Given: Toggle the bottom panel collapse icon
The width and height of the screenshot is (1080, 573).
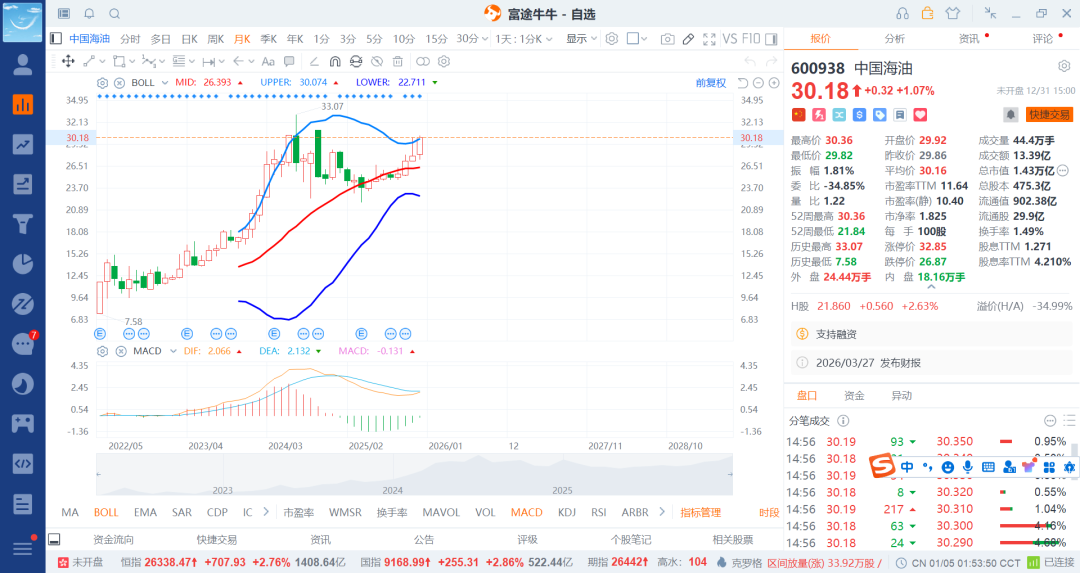Looking at the screenshot, I should pyautogui.click(x=54, y=539).
